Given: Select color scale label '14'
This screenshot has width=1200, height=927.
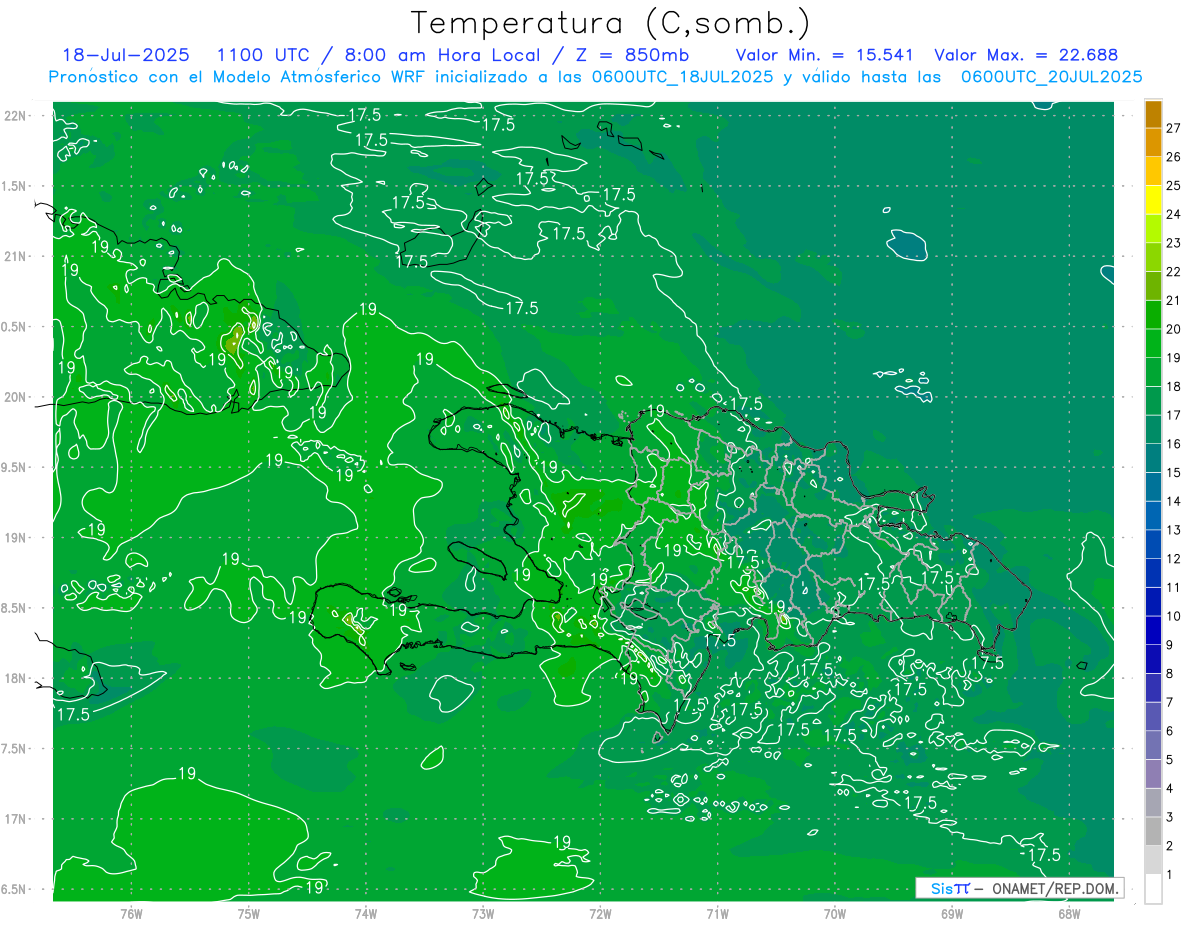Looking at the screenshot, I should tap(1173, 501).
